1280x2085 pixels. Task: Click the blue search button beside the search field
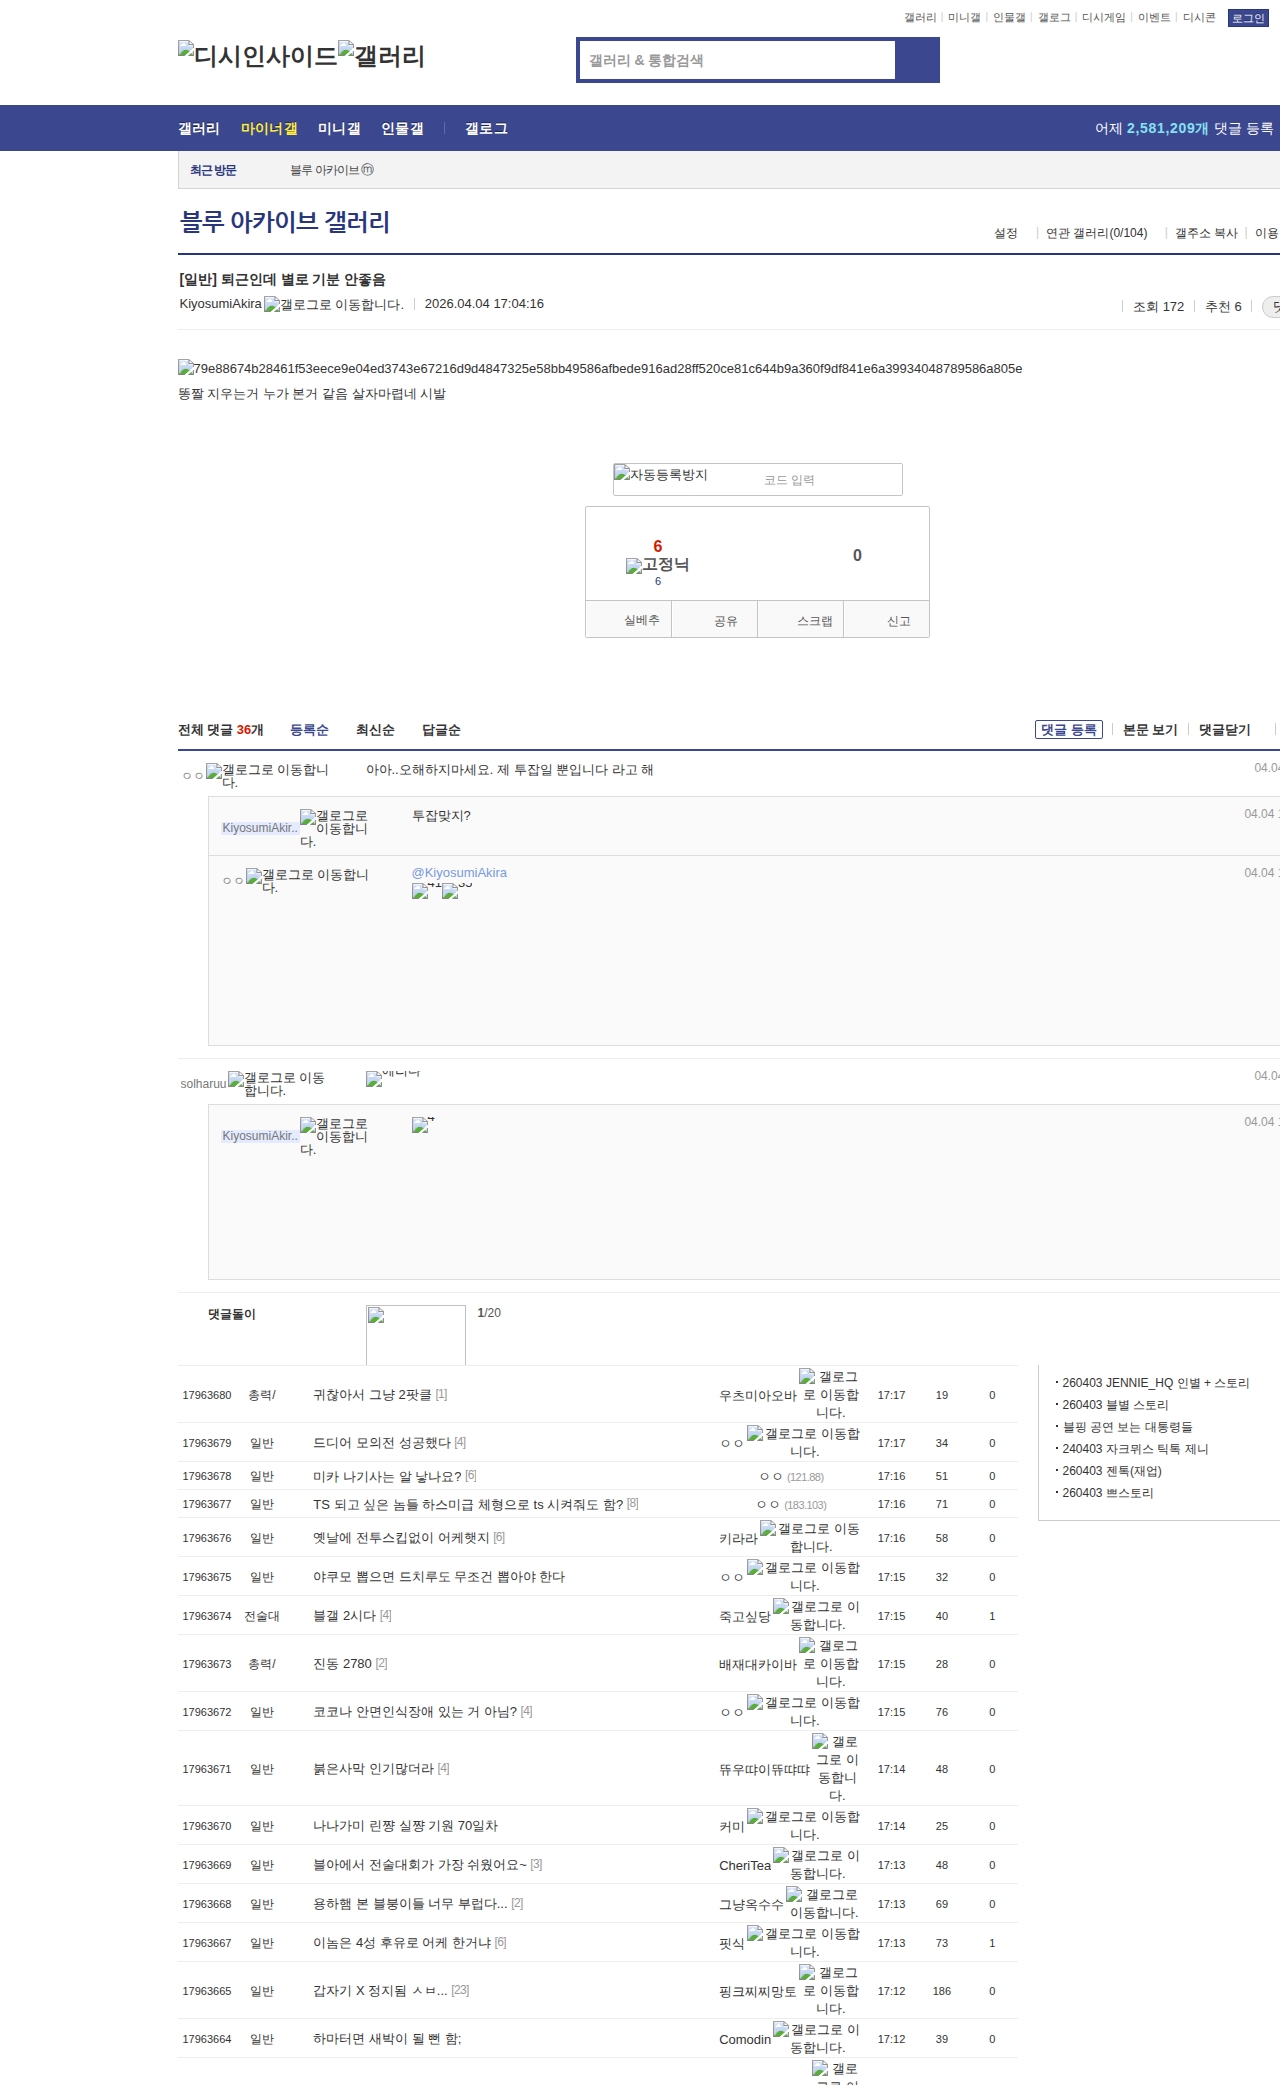[917, 60]
